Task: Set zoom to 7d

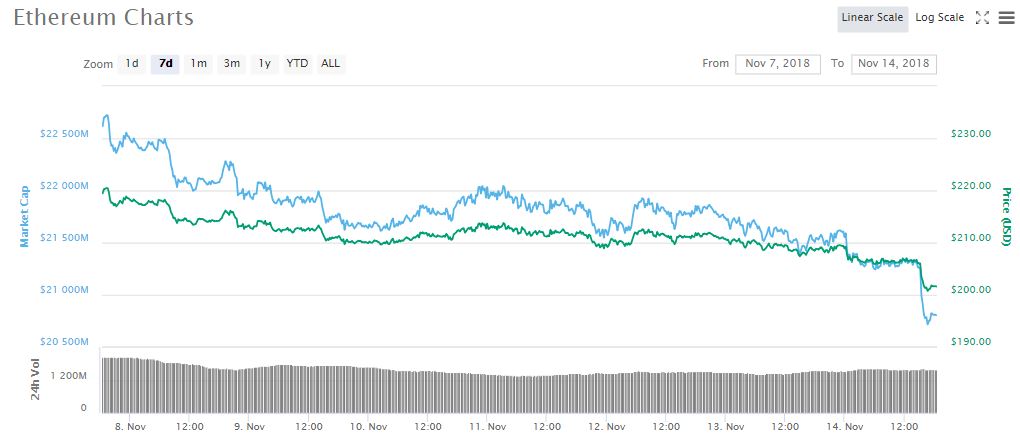Action: pos(165,64)
